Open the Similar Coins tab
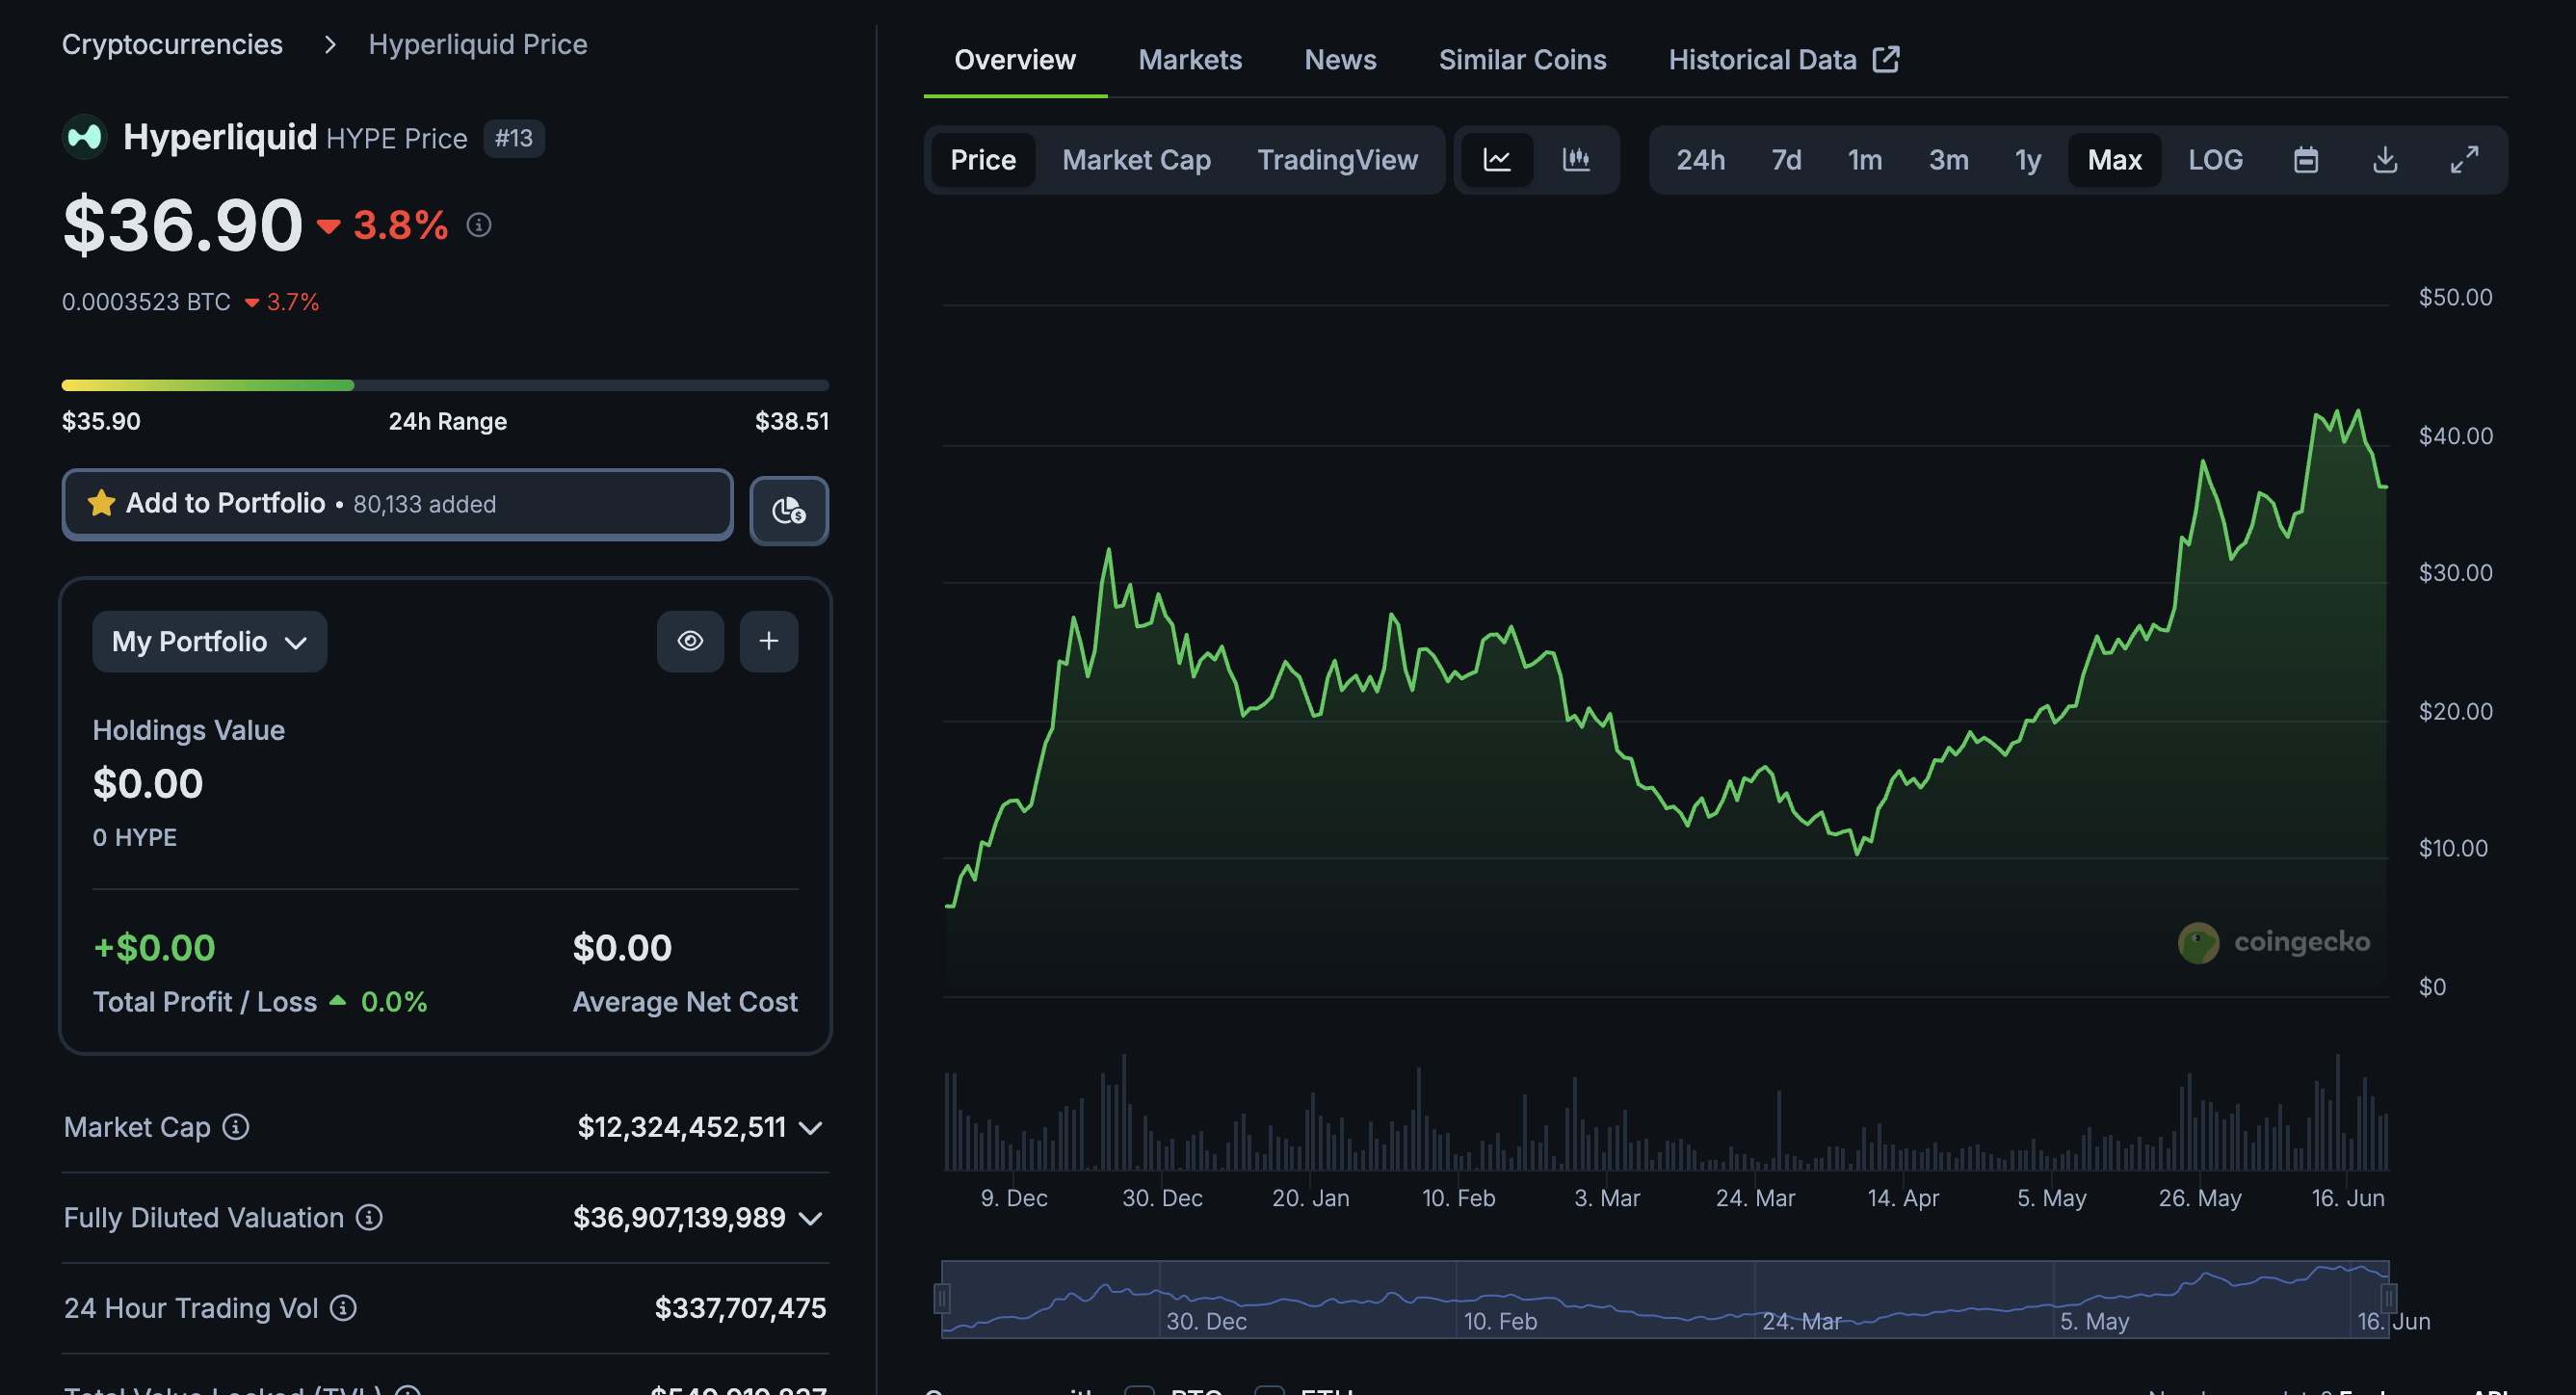 click(x=1522, y=60)
